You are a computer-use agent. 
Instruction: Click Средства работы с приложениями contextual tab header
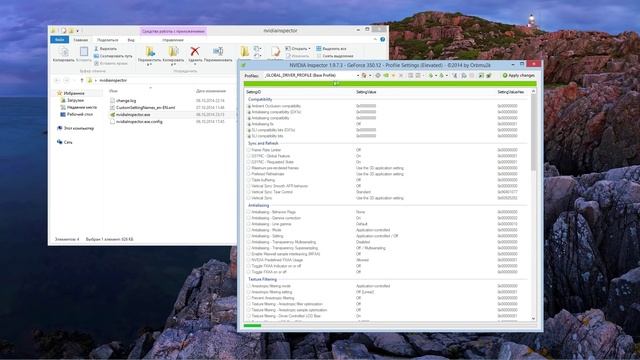pos(173,31)
